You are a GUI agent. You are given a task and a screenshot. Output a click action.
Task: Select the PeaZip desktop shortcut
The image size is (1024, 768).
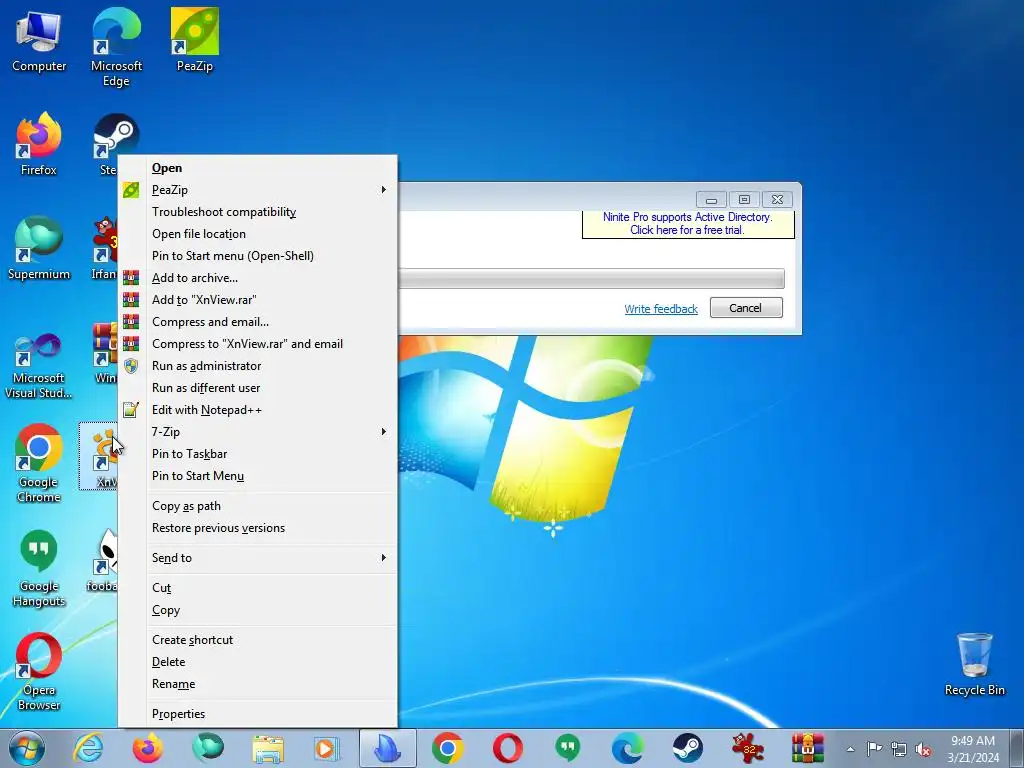pyautogui.click(x=195, y=40)
